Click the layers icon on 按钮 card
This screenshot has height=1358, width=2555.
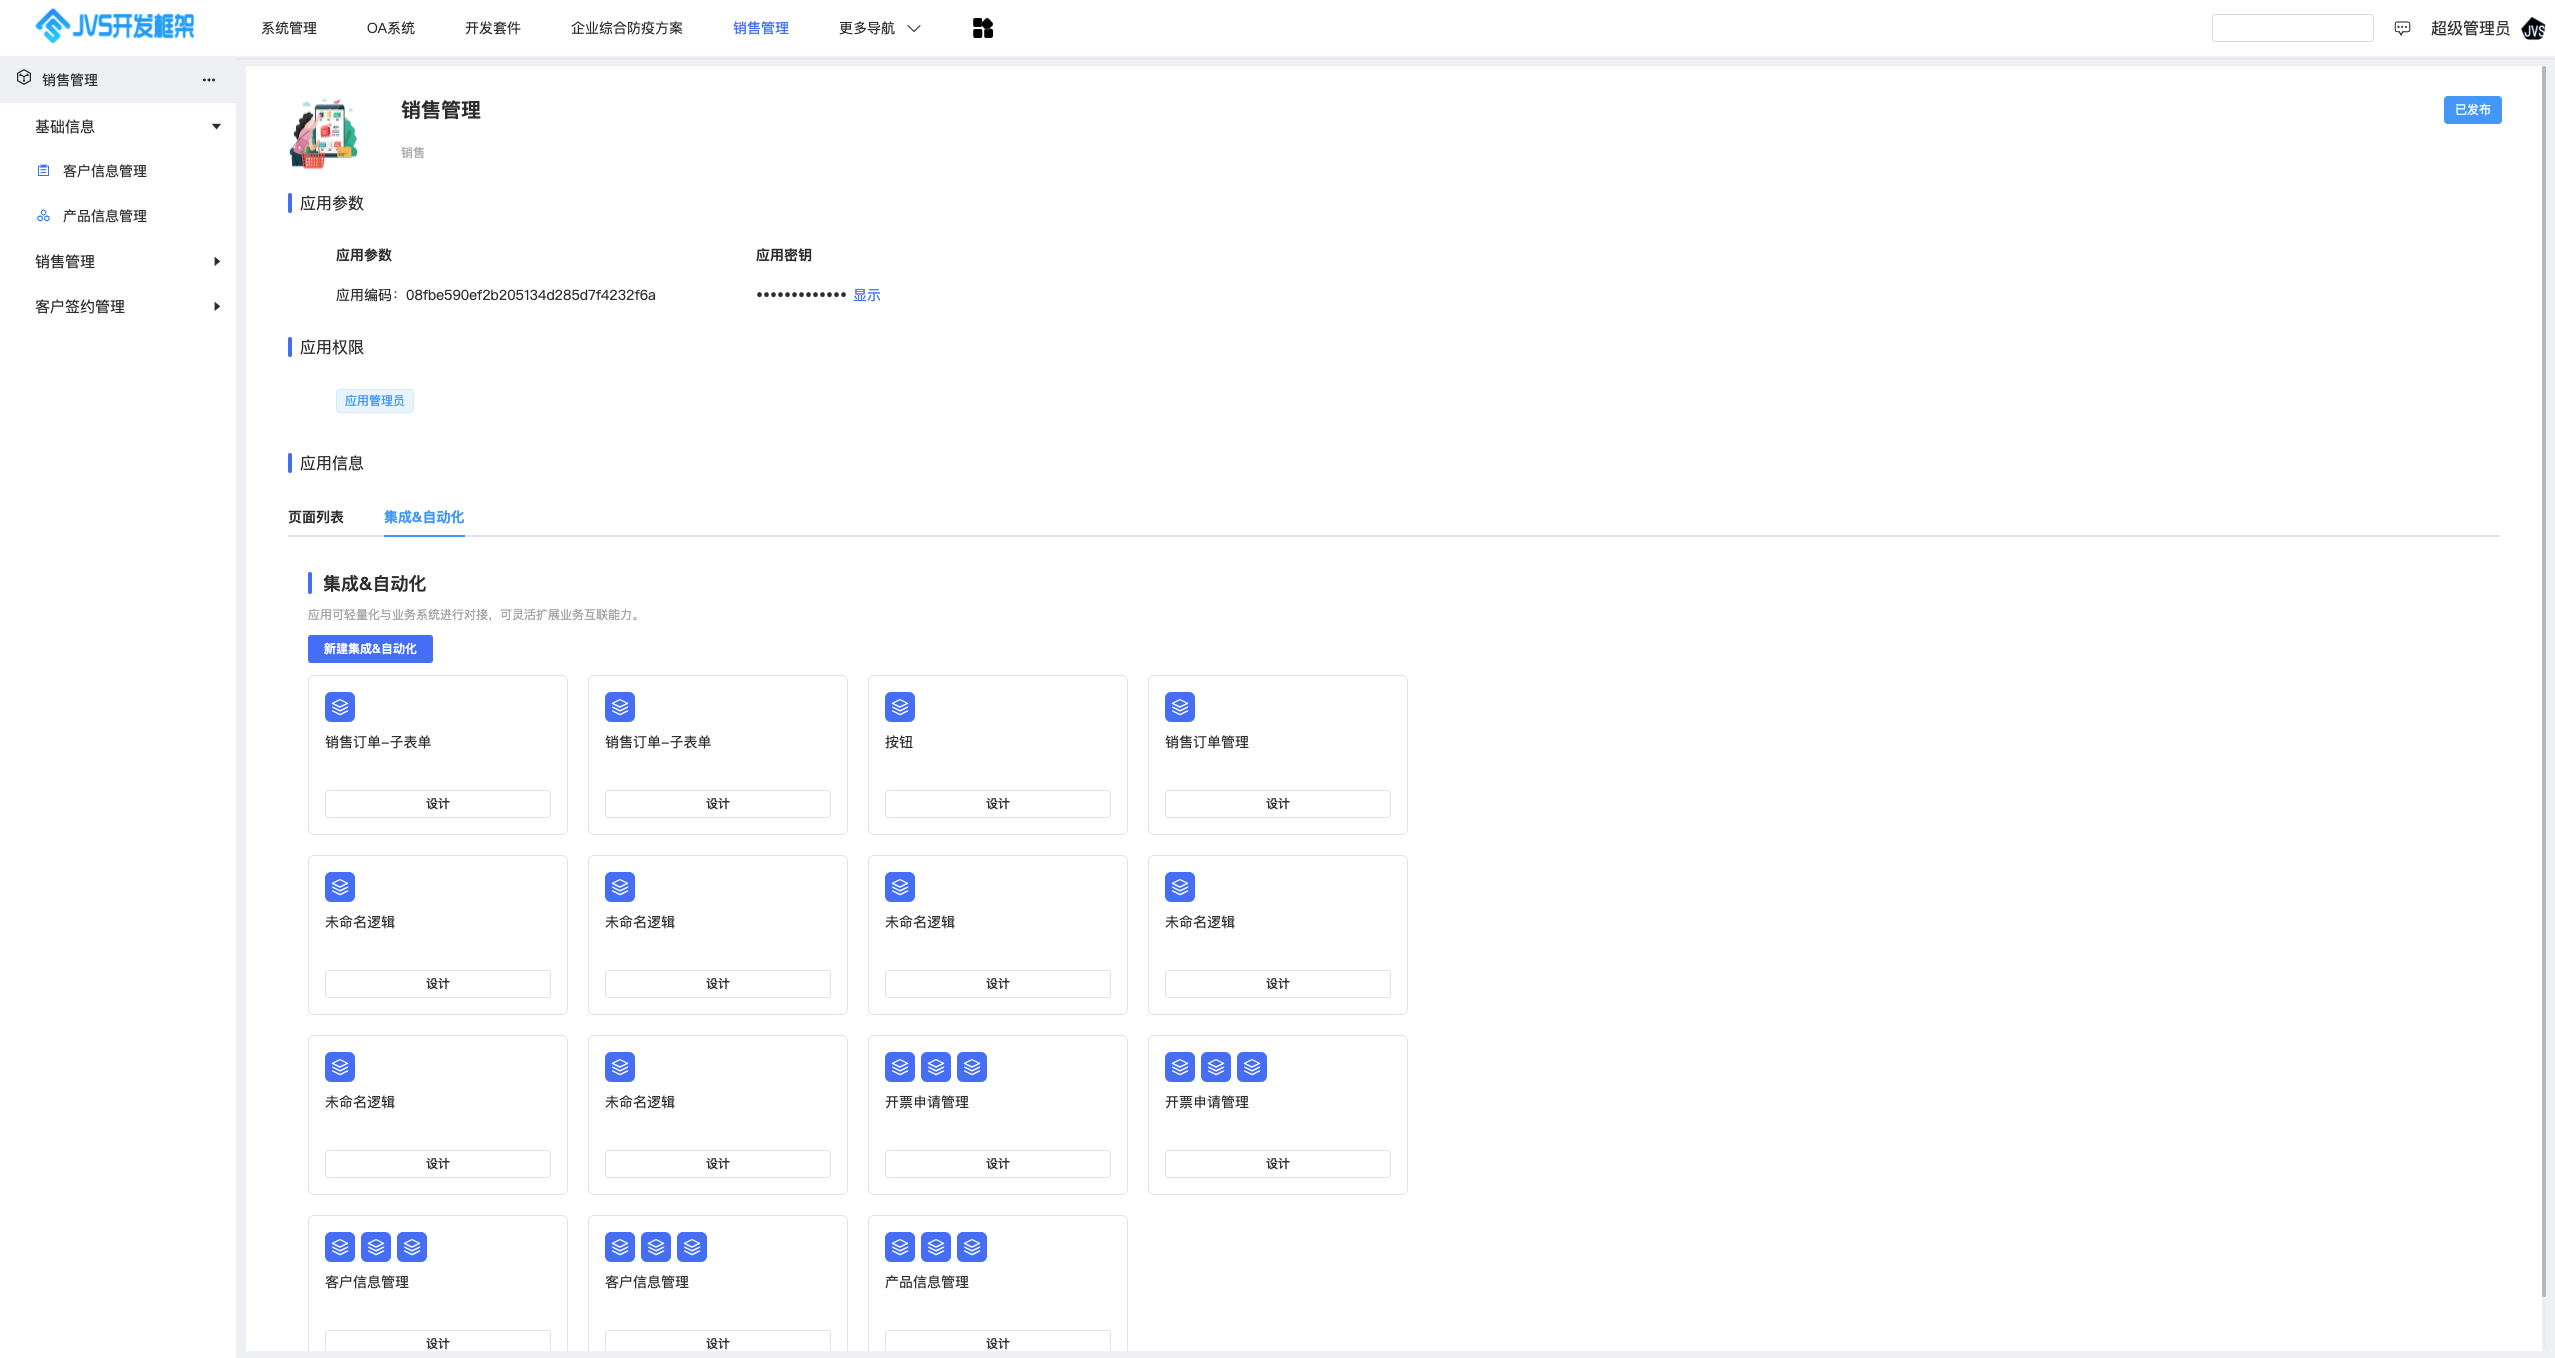point(899,707)
